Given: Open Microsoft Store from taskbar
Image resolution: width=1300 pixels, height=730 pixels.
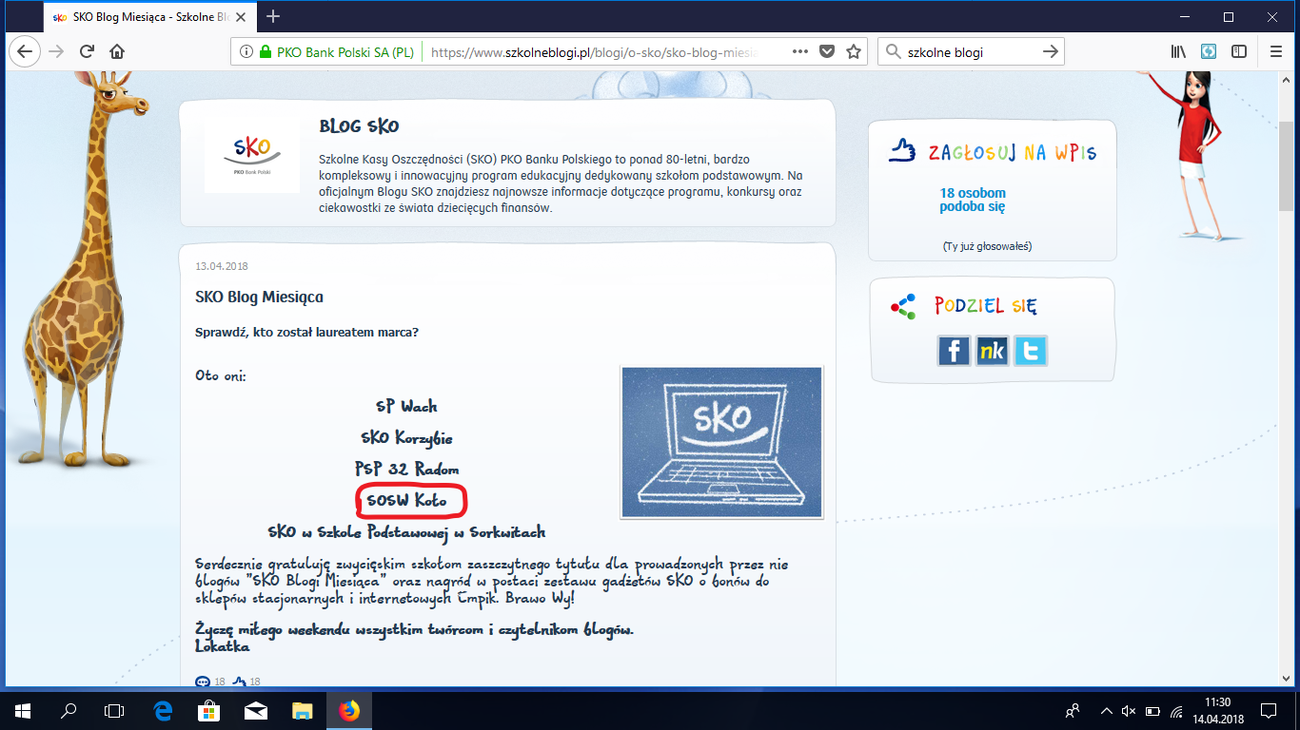Looking at the screenshot, I should pos(209,711).
